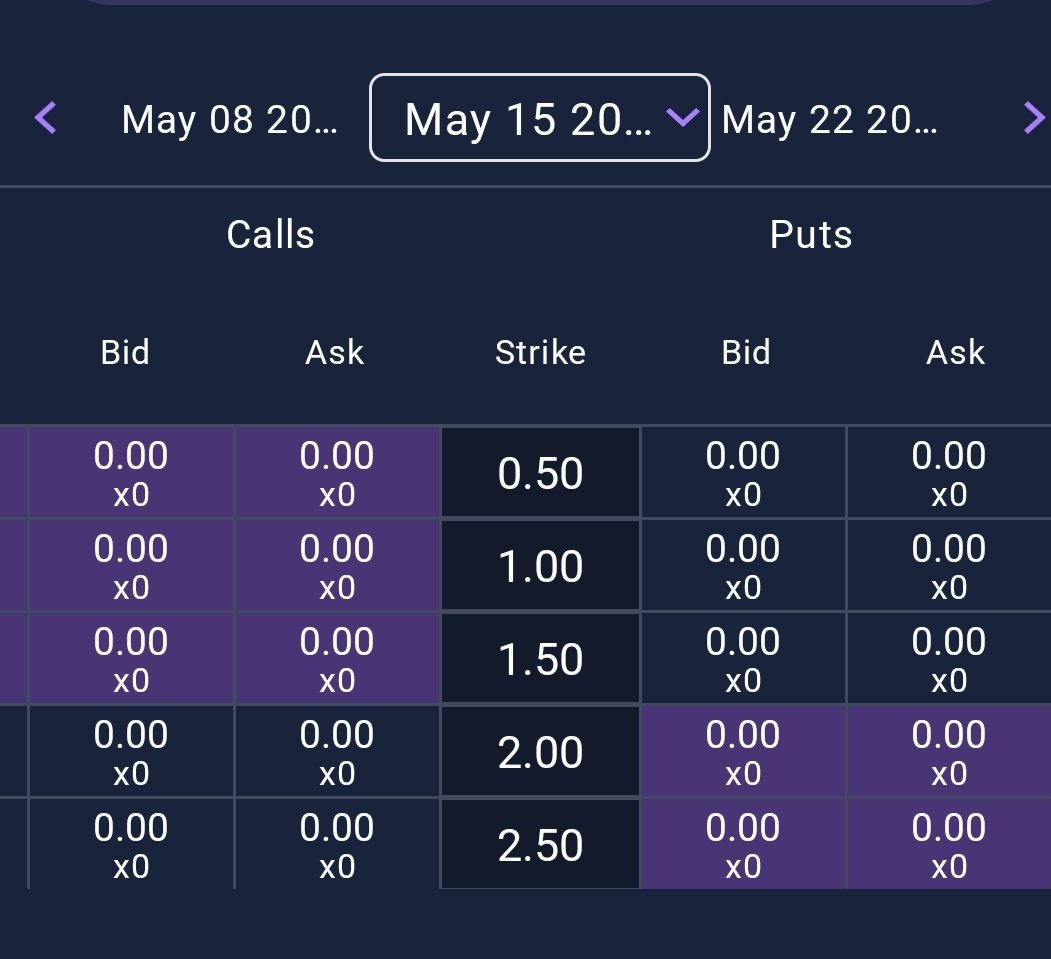Choose call ask at 1.00 strike

pyautogui.click(x=337, y=566)
